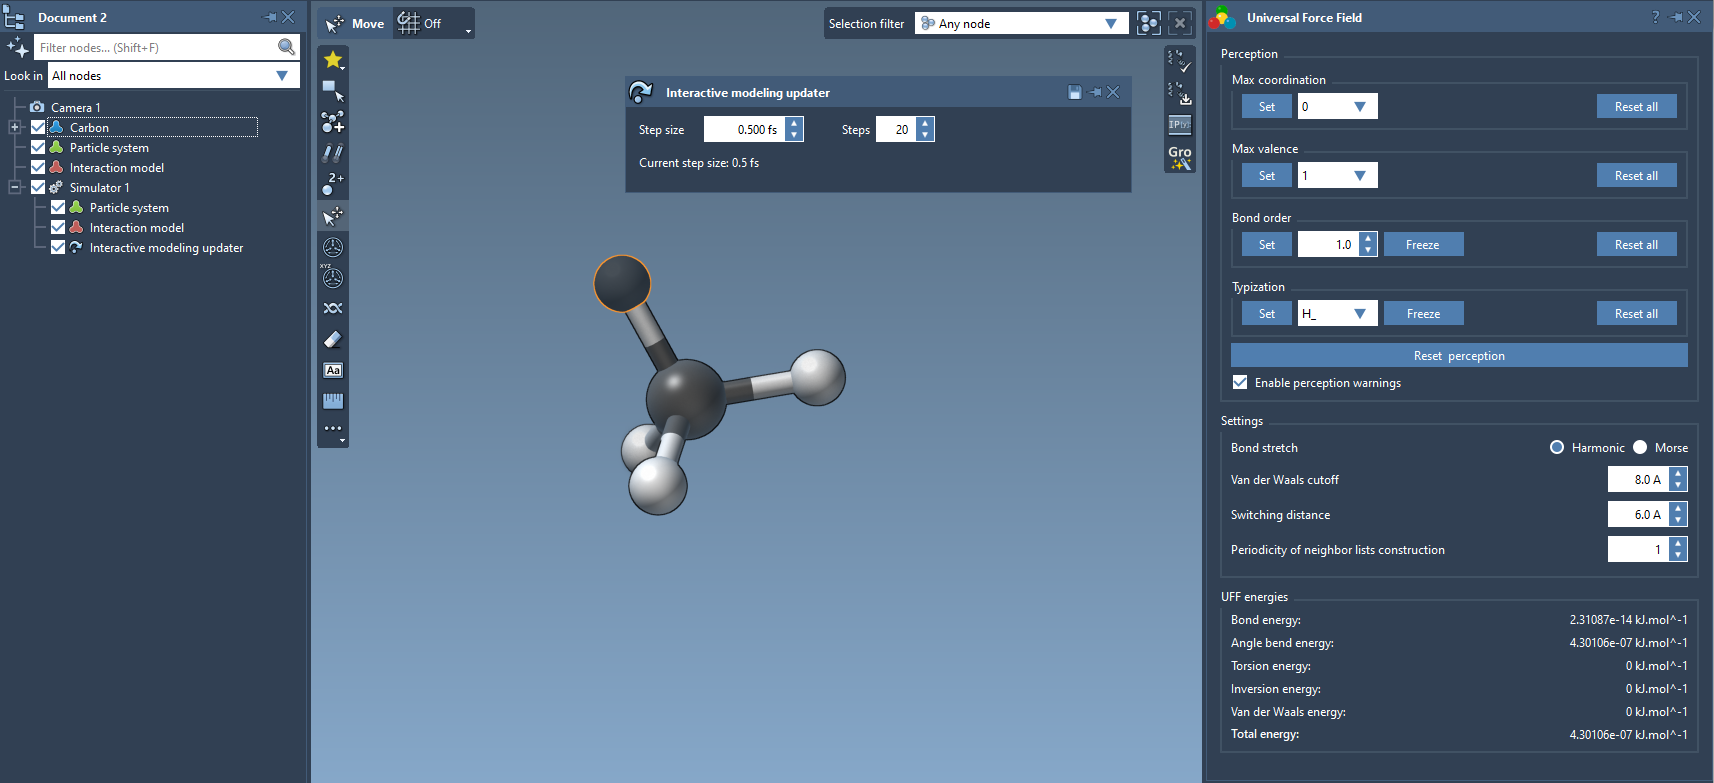Toggle visibility checkbox for Carbon node
Image resolution: width=1714 pixels, height=783 pixels.
(38, 128)
